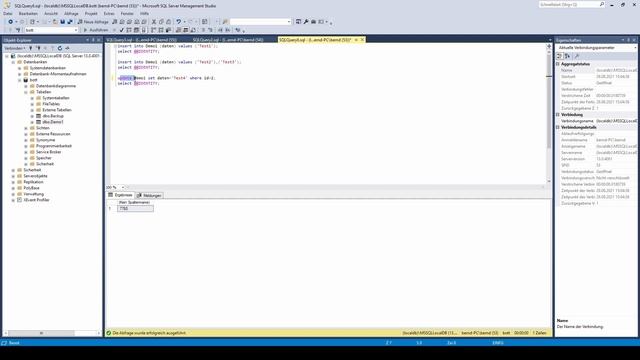Collapse the Verbindung properties section
The height and width of the screenshot is (360, 640).
point(558,115)
